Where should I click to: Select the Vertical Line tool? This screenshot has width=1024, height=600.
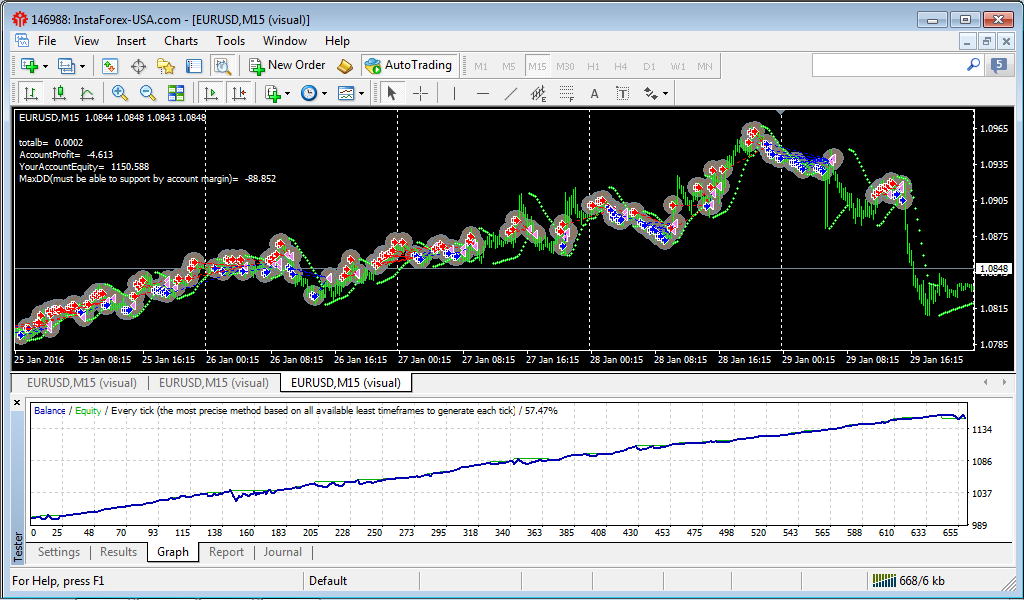click(x=455, y=93)
